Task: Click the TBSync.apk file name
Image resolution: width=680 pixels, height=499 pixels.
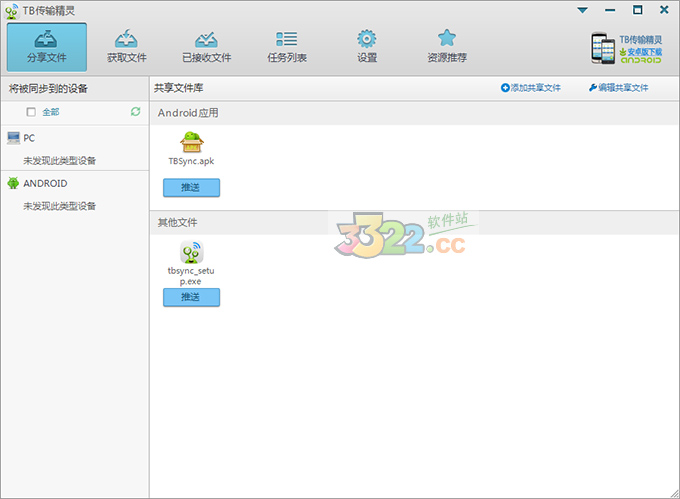Action: [x=191, y=161]
